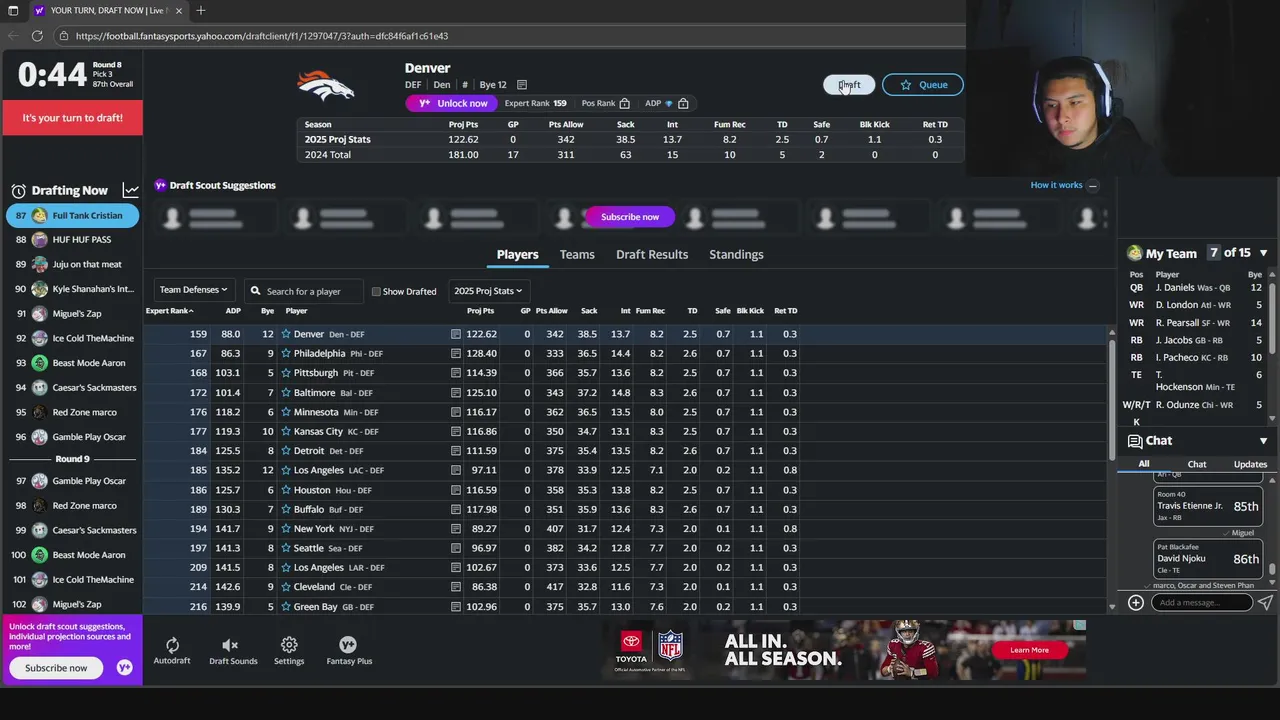This screenshot has height=720, width=1280.
Task: Click Subscribe now in Draft Scout Suggestions
Action: click(x=630, y=217)
